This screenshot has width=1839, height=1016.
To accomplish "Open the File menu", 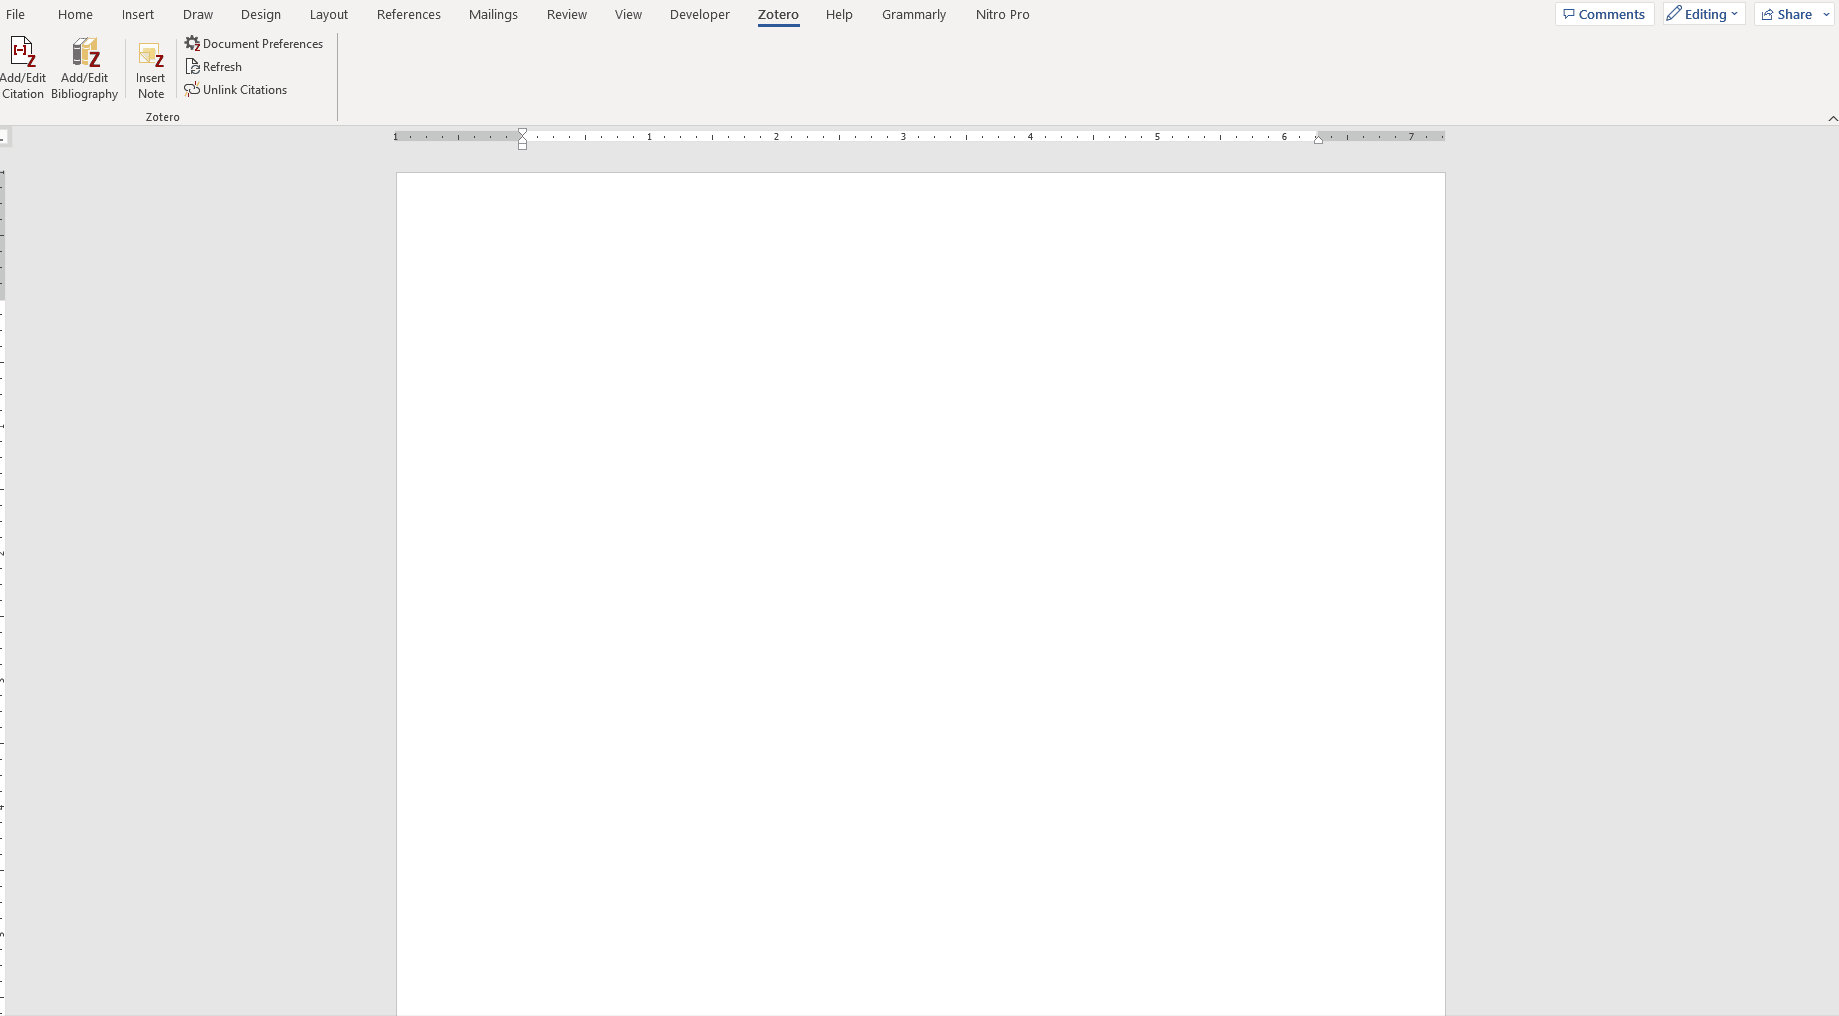I will (x=16, y=14).
